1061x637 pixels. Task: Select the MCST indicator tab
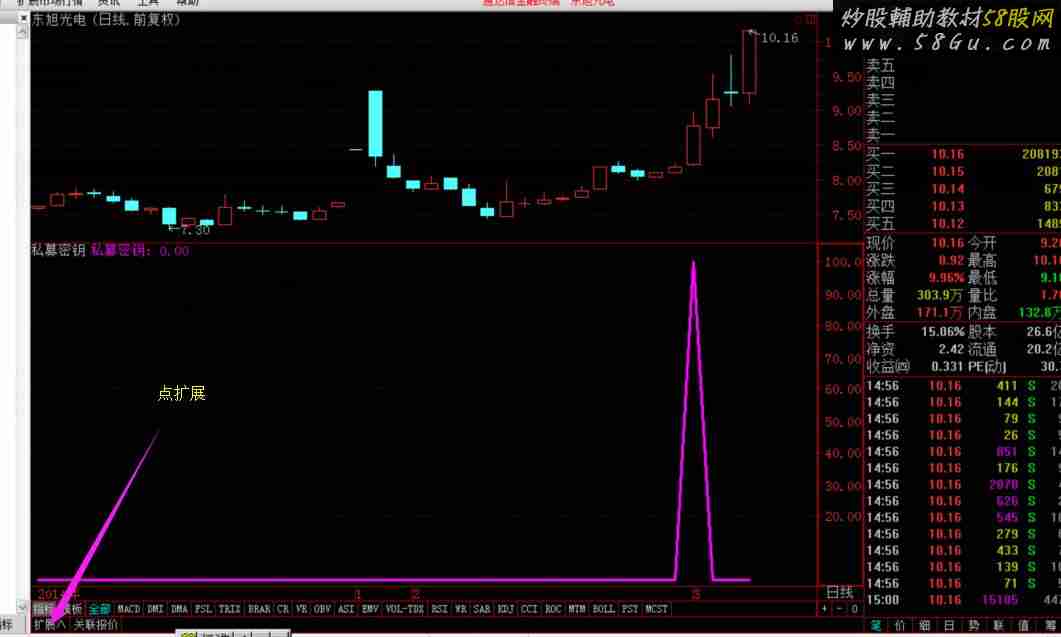656,609
